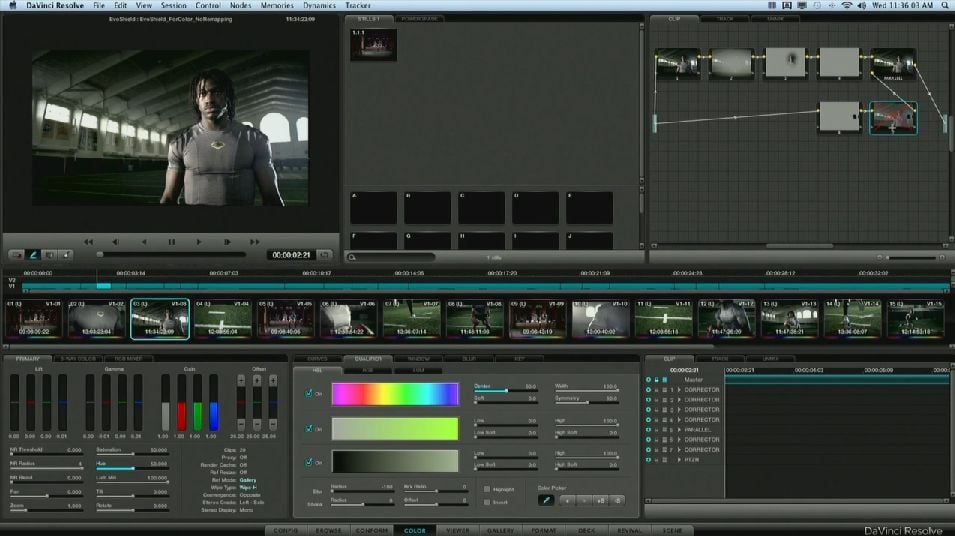This screenshot has height=536, width=955.
Task: Select the highlighted pen-shaped viewer tool icon
Action: click(x=33, y=255)
